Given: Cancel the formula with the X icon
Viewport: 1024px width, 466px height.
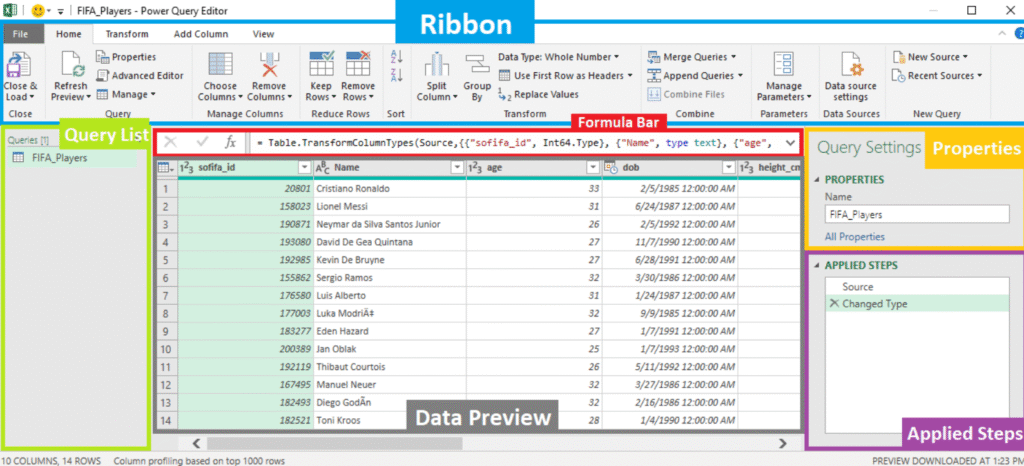Looking at the screenshot, I should 170,142.
